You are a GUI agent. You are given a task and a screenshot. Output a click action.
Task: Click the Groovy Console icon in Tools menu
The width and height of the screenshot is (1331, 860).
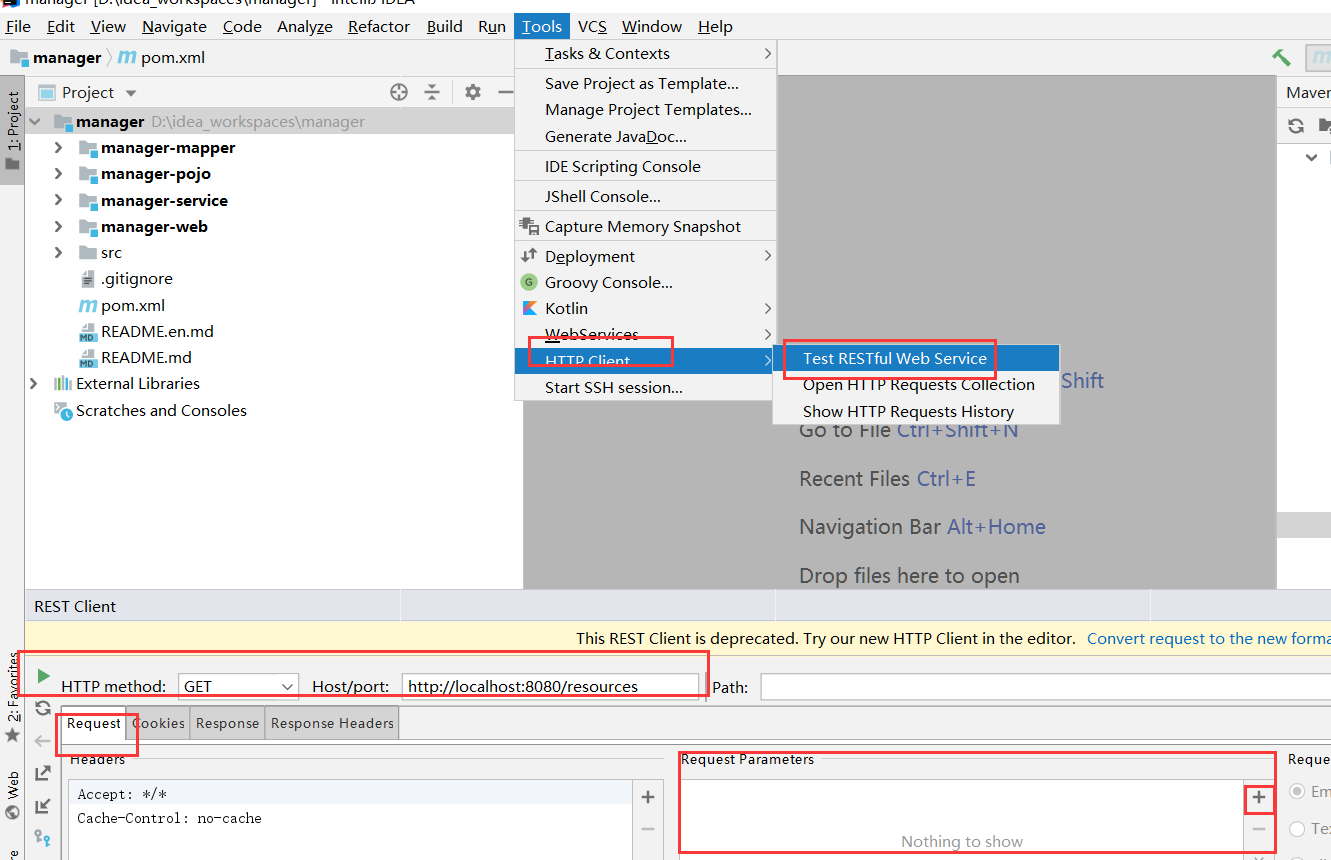[x=529, y=282]
